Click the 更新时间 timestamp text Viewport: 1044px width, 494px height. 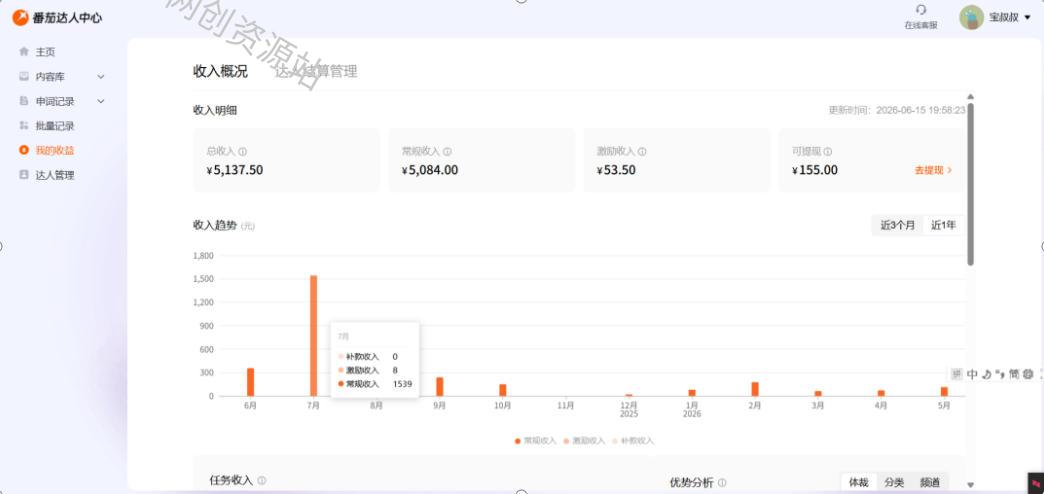897,111
